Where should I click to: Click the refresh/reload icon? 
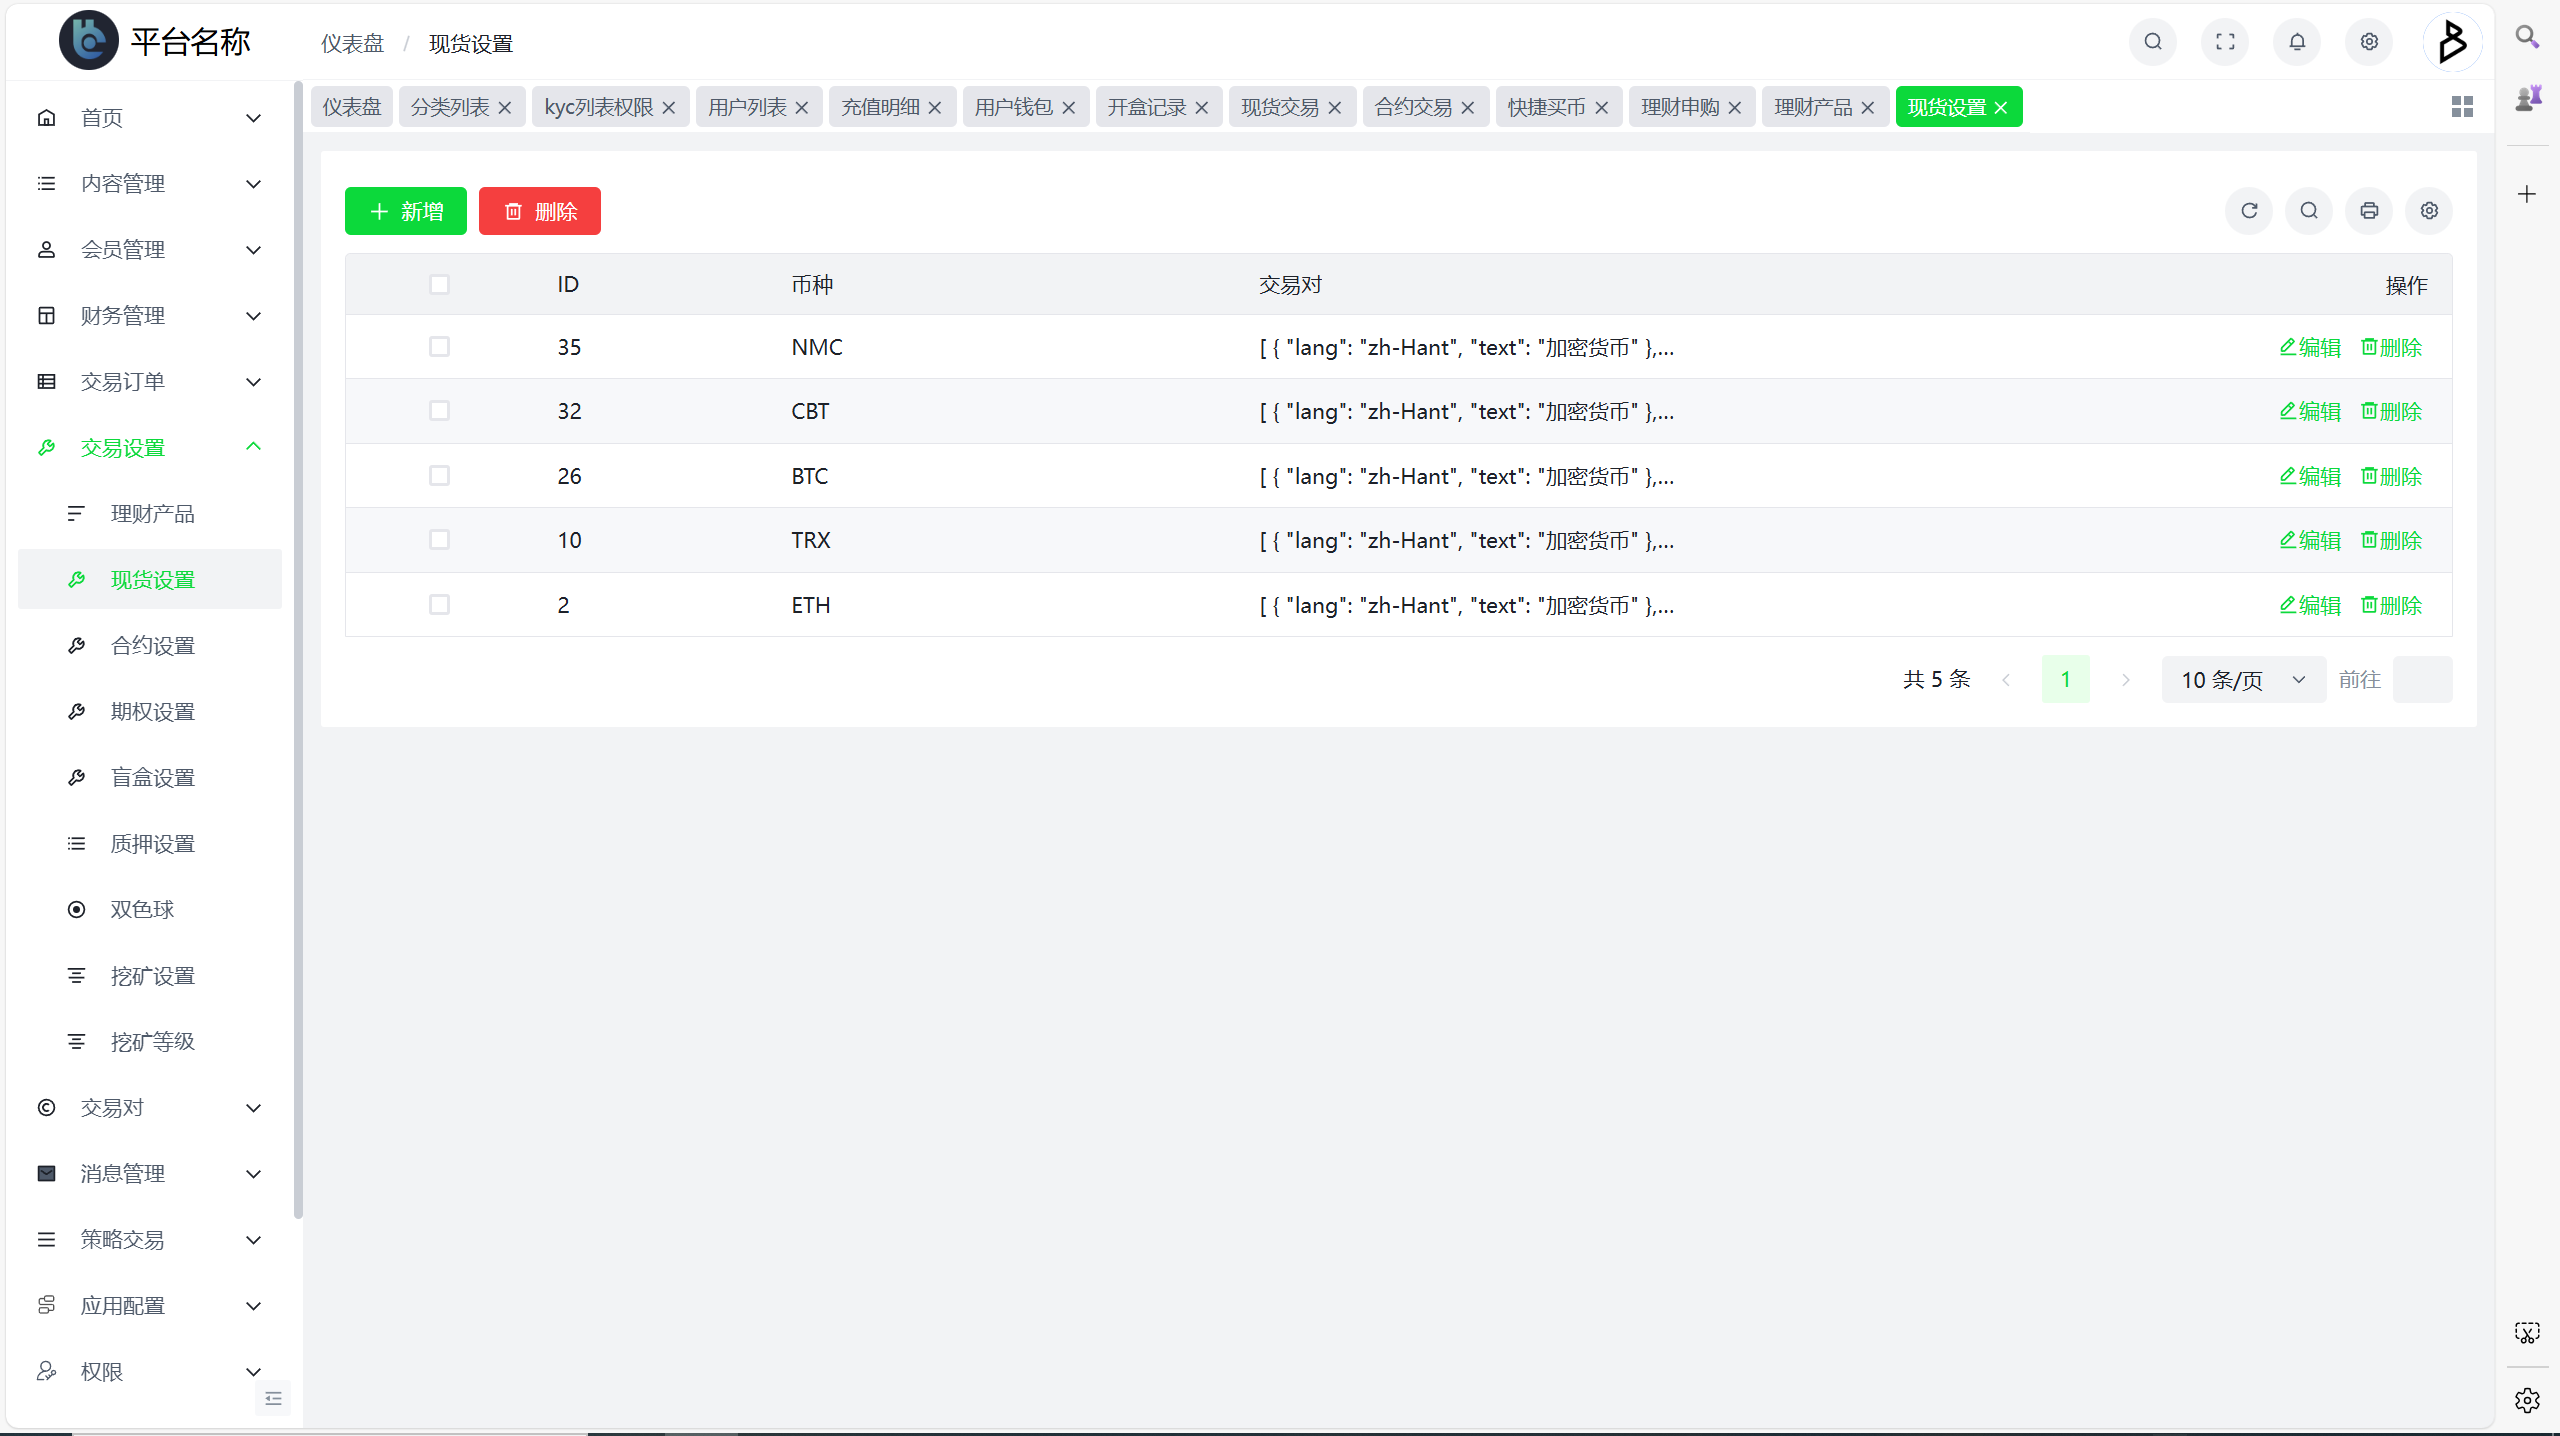(x=2251, y=211)
